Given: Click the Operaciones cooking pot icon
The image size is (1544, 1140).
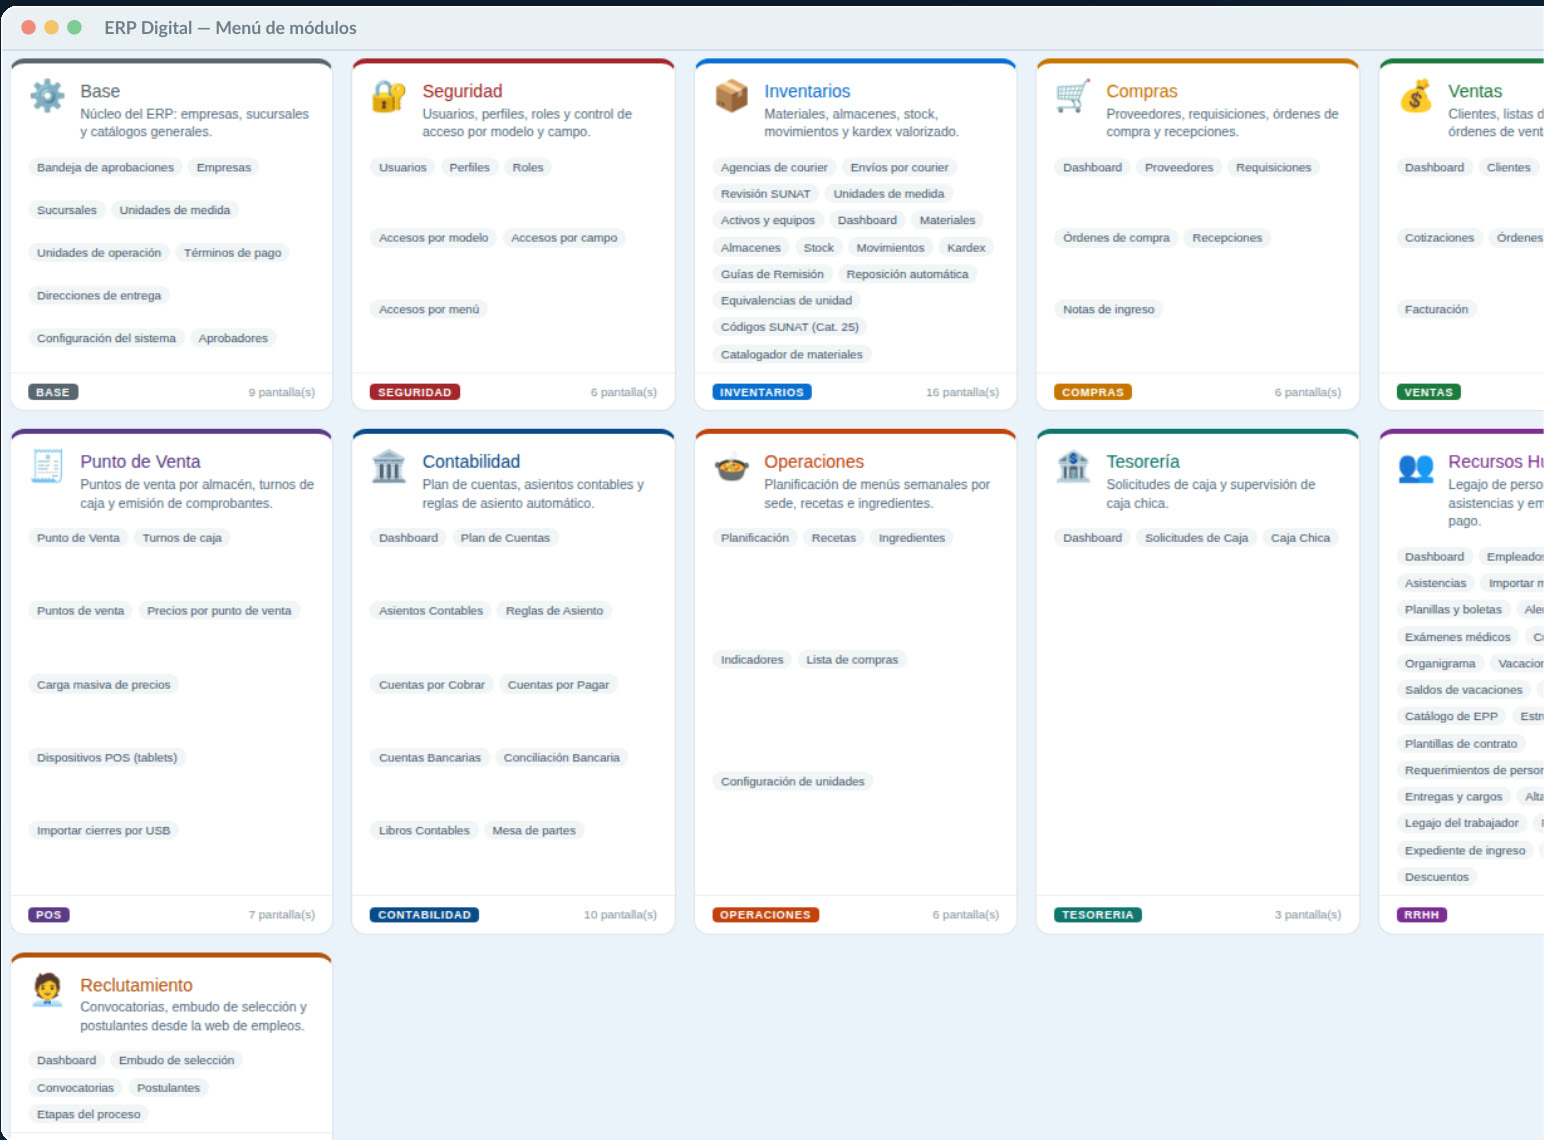Looking at the screenshot, I should pyautogui.click(x=731, y=466).
